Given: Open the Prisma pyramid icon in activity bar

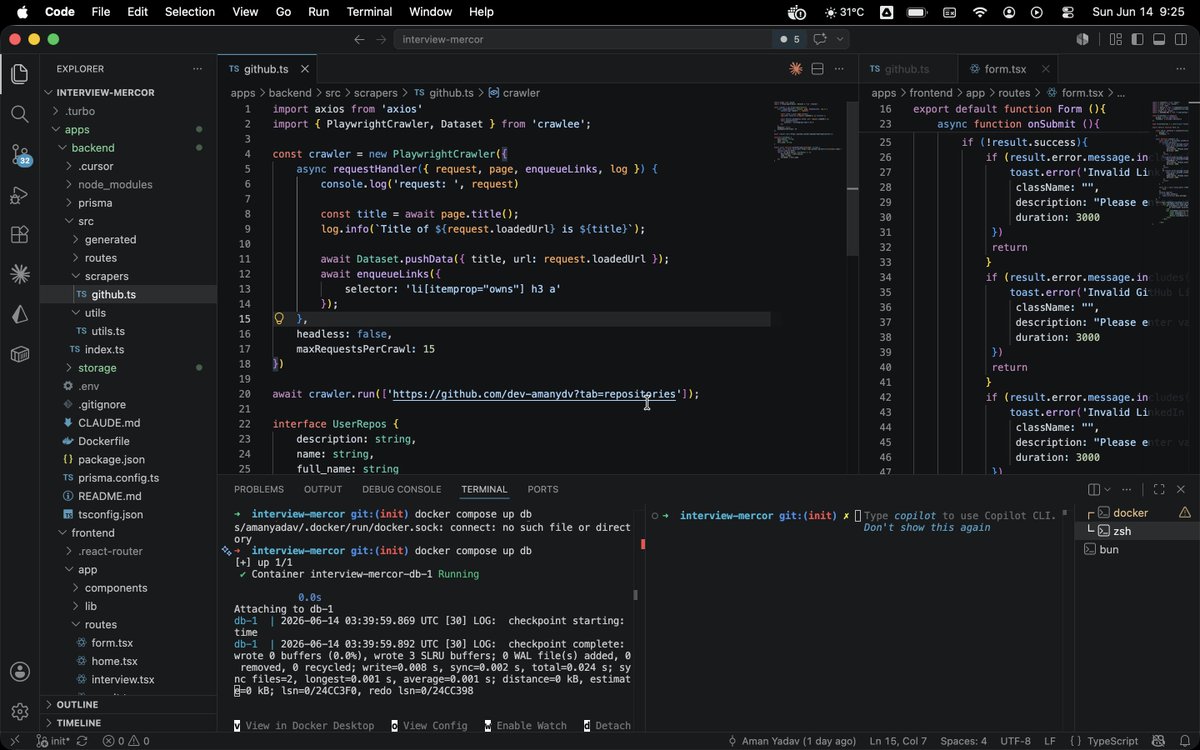Looking at the screenshot, I should 19,314.
